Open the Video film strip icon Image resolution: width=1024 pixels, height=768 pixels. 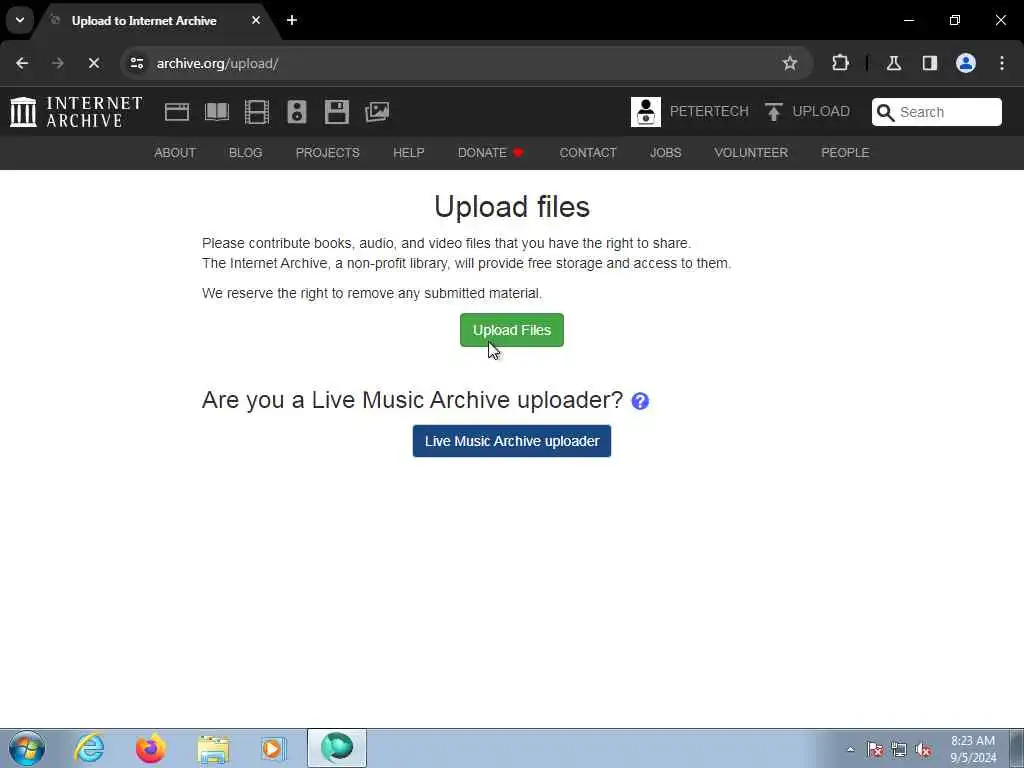pos(257,112)
